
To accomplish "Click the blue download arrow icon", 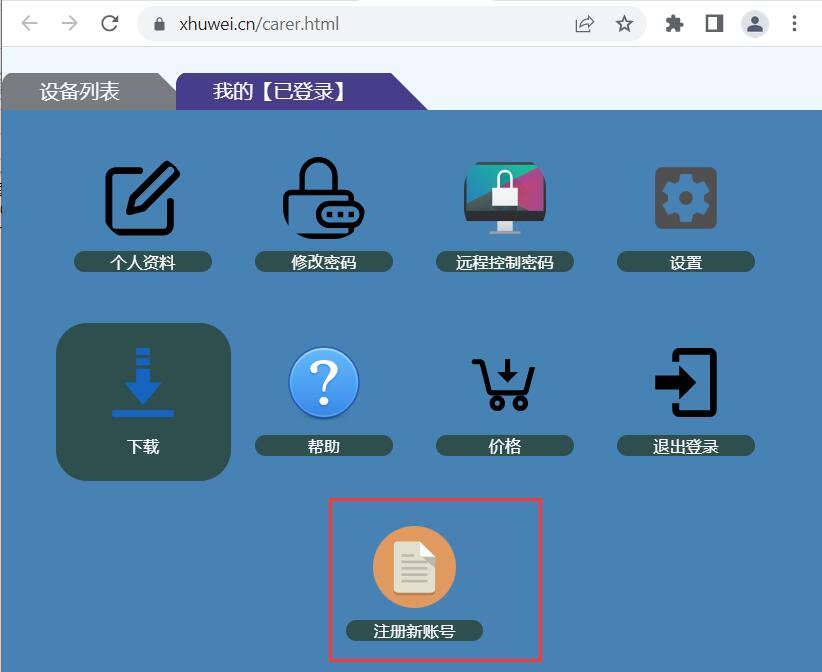I will pyautogui.click(x=143, y=382).
